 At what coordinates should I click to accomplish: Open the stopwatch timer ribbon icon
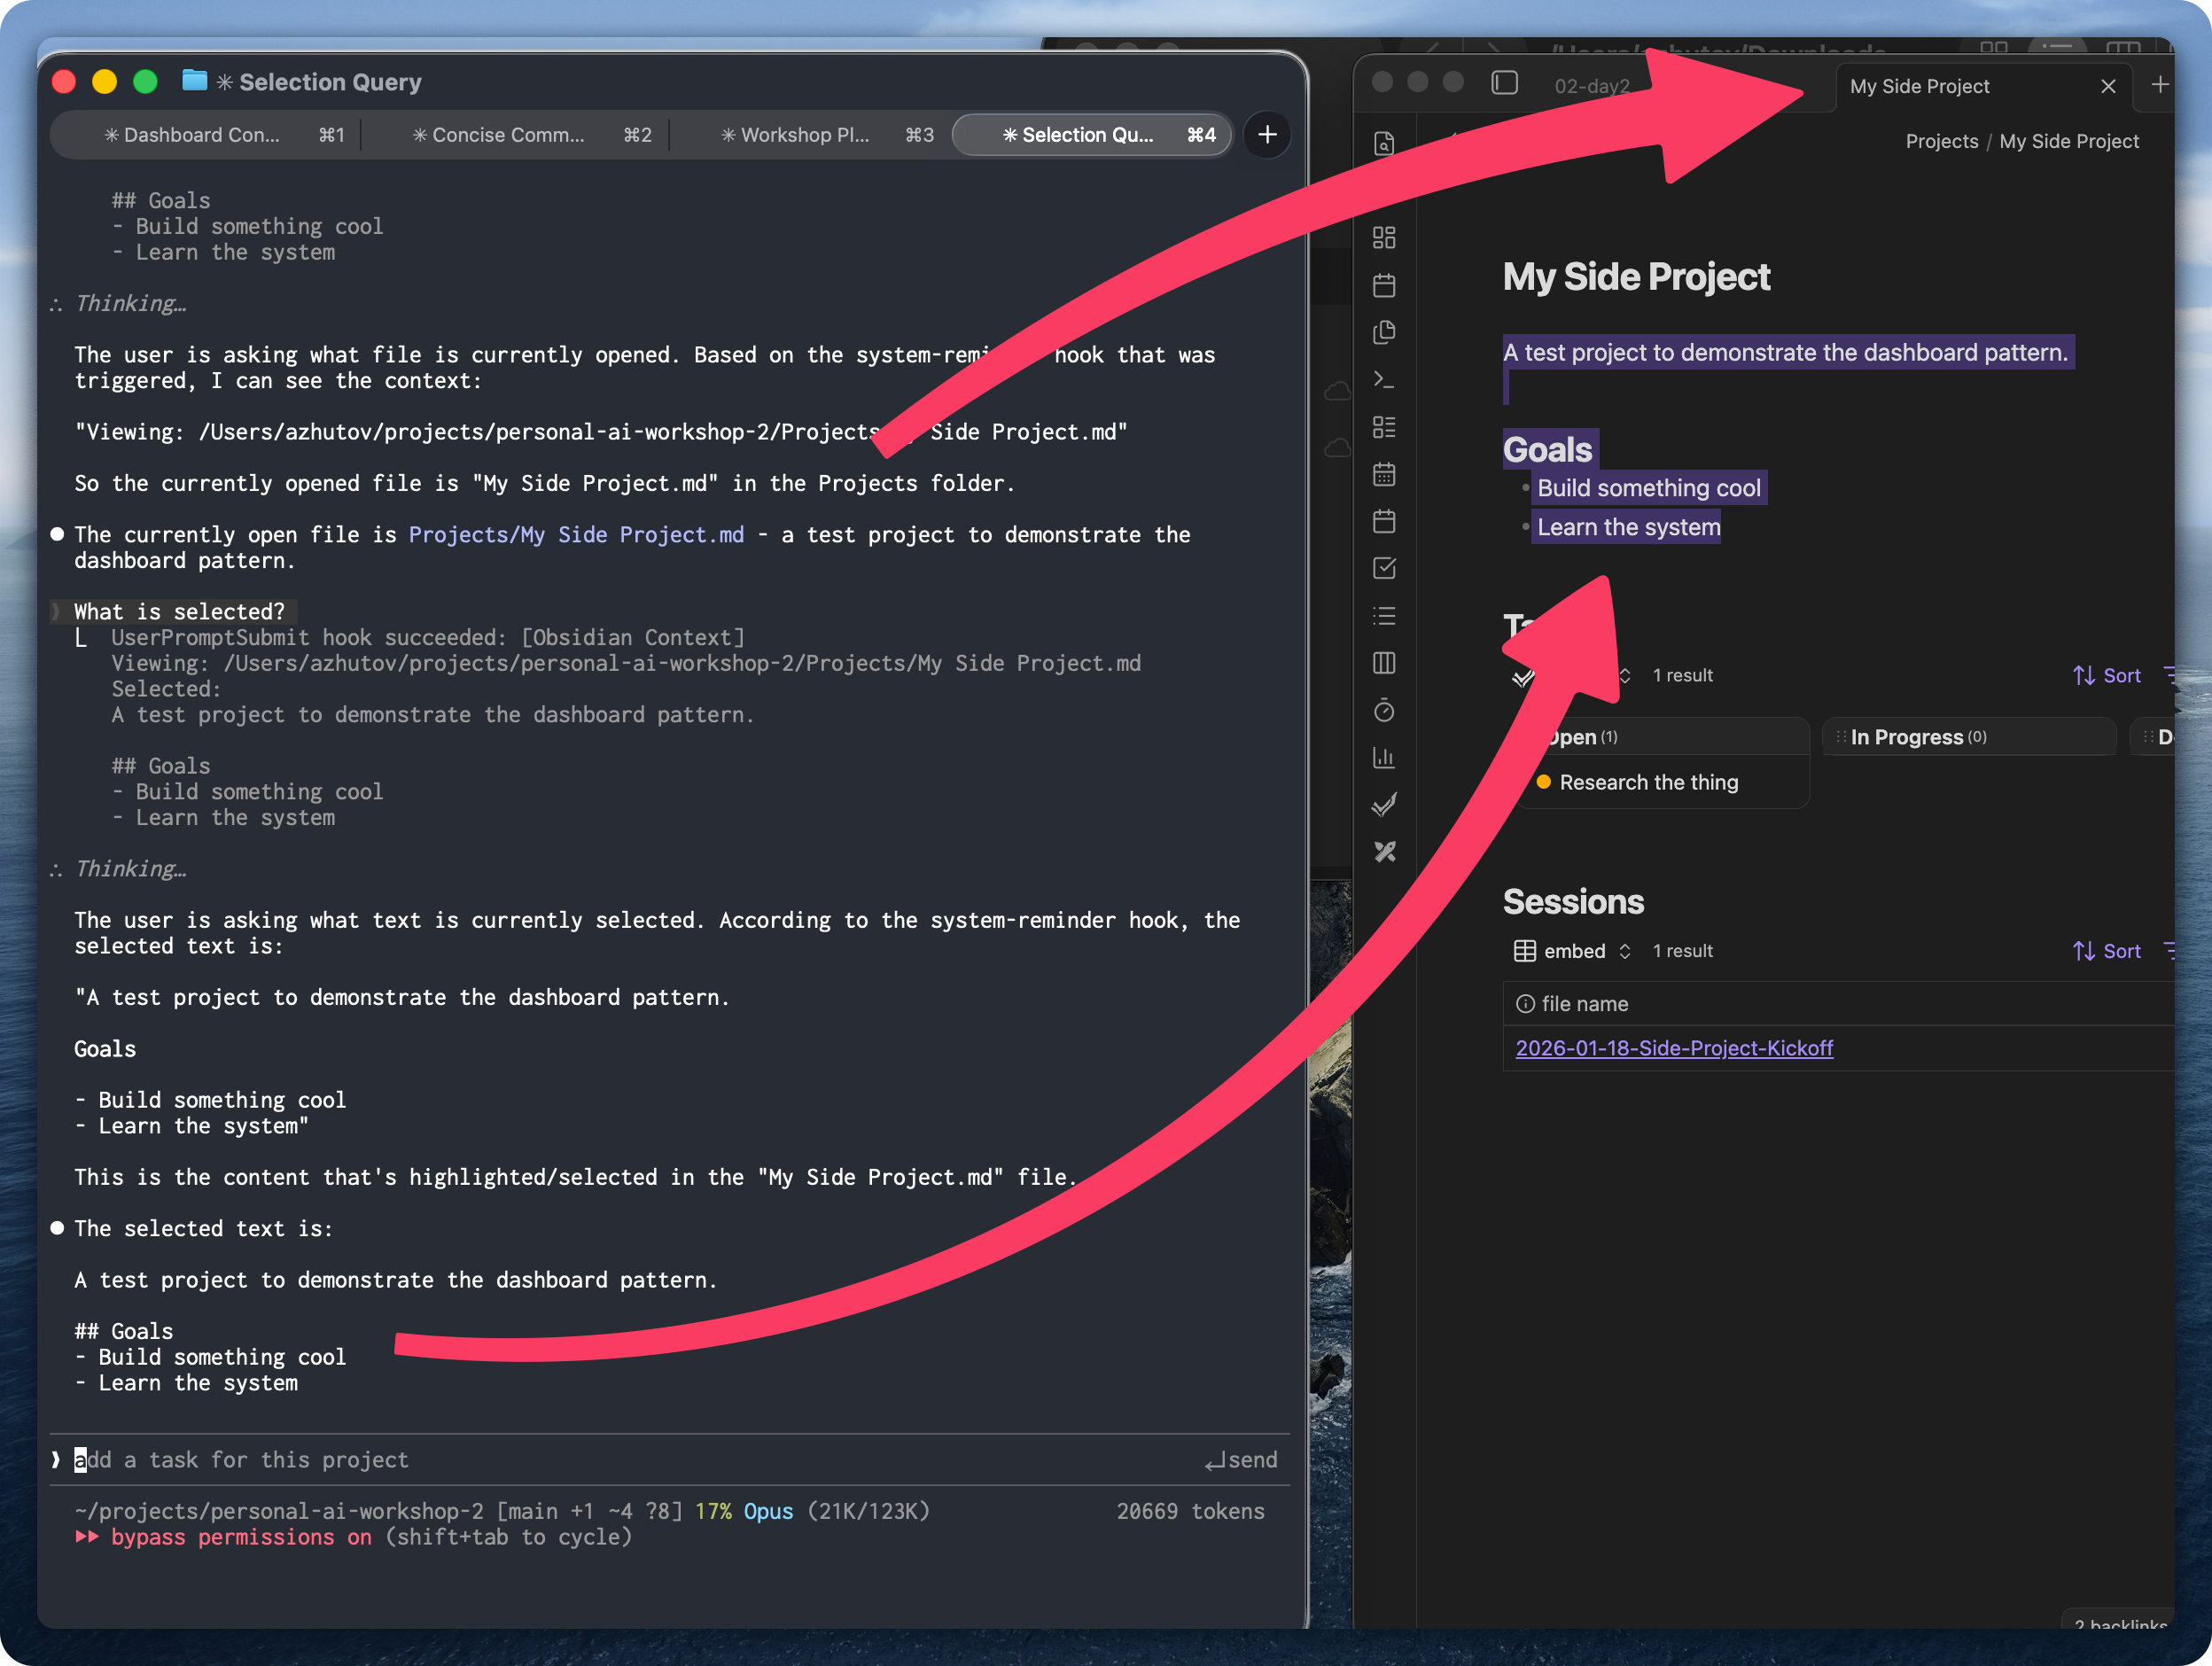pos(1384,711)
